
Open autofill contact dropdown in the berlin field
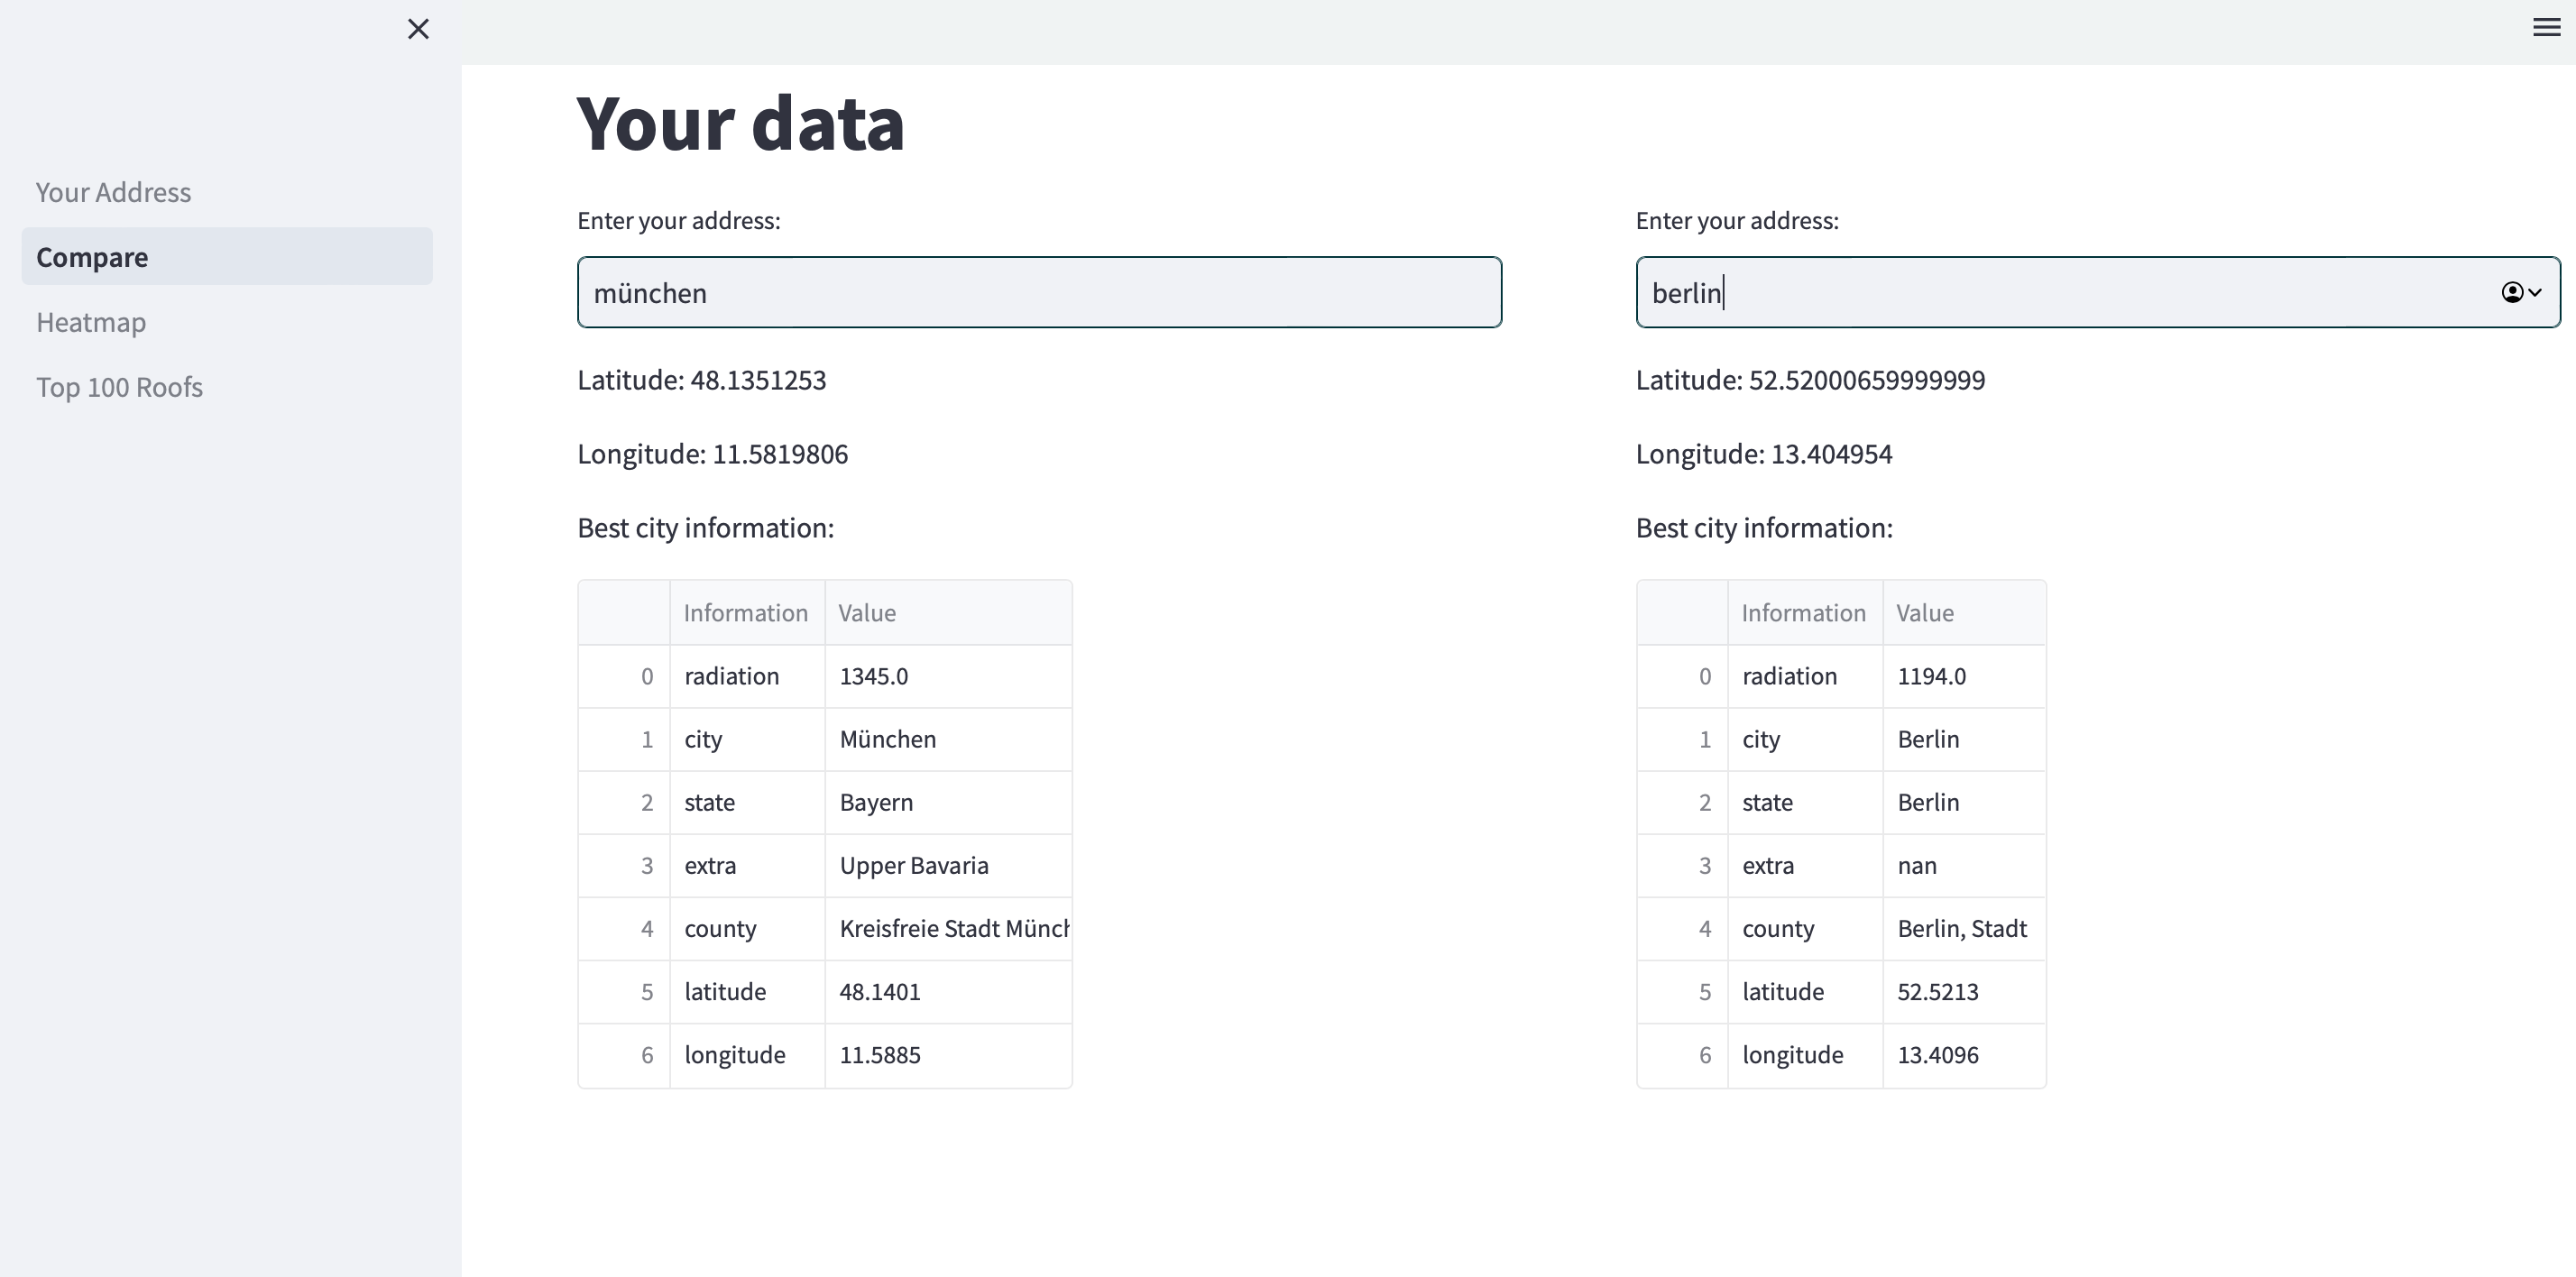[2521, 292]
